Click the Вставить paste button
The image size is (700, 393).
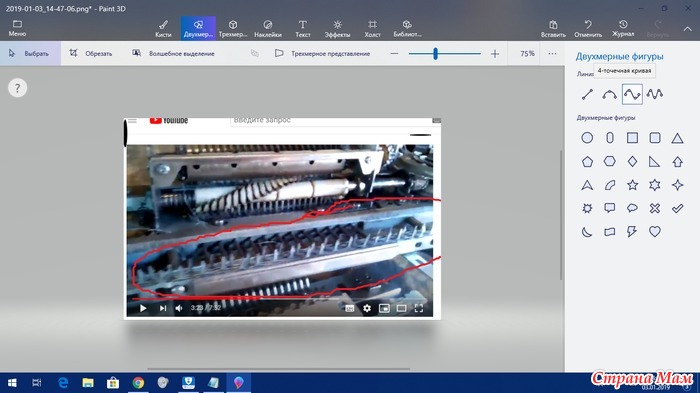tap(553, 28)
